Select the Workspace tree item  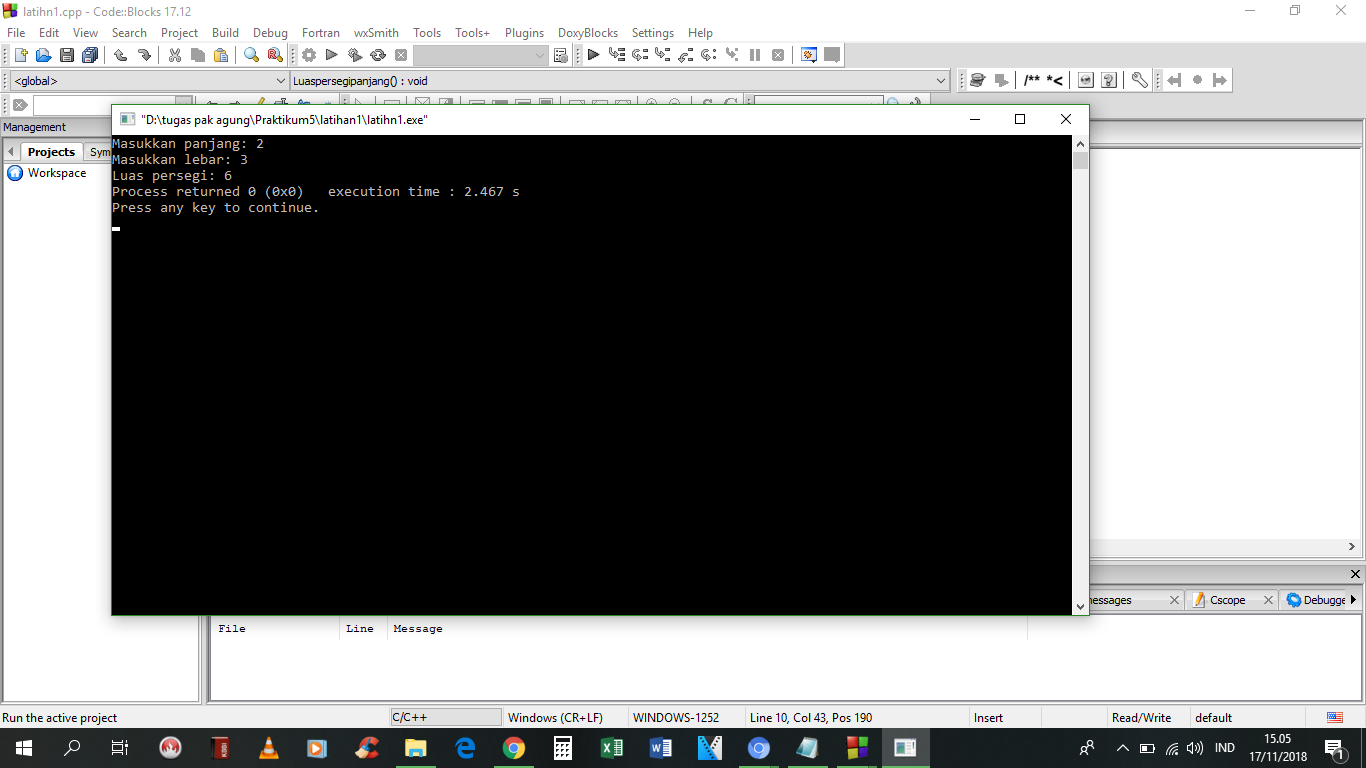pyautogui.click(x=57, y=173)
